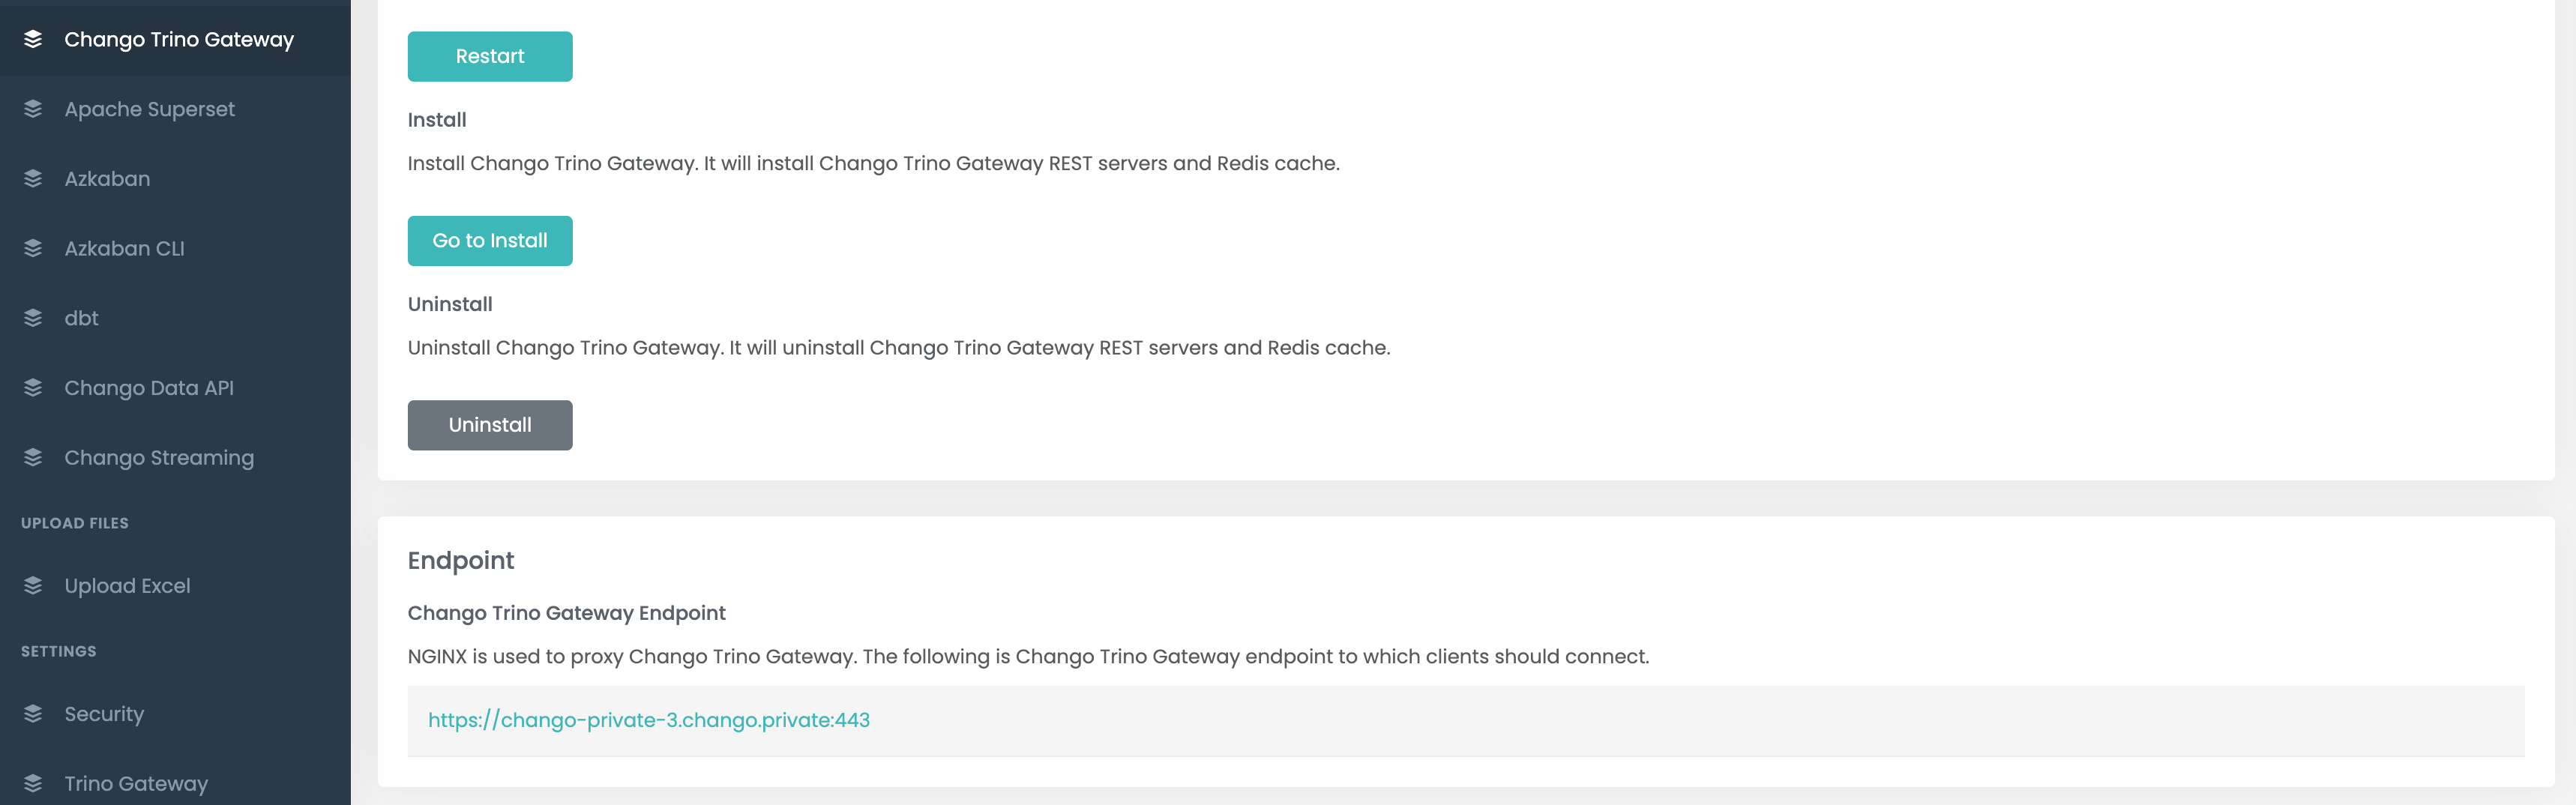Click the Uninstall button
2576x805 pixels.
click(x=489, y=424)
